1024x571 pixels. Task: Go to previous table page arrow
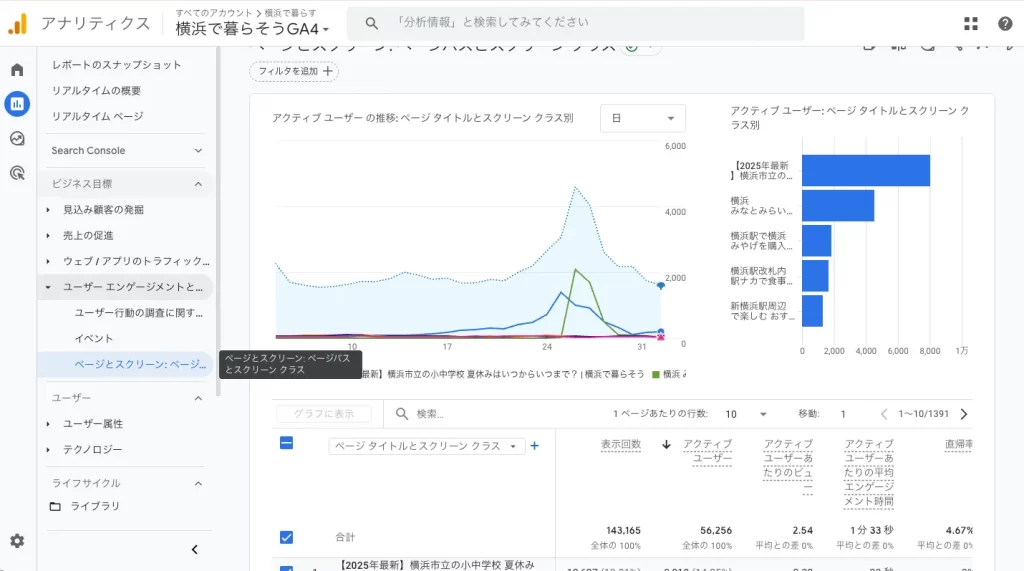[x=884, y=414]
